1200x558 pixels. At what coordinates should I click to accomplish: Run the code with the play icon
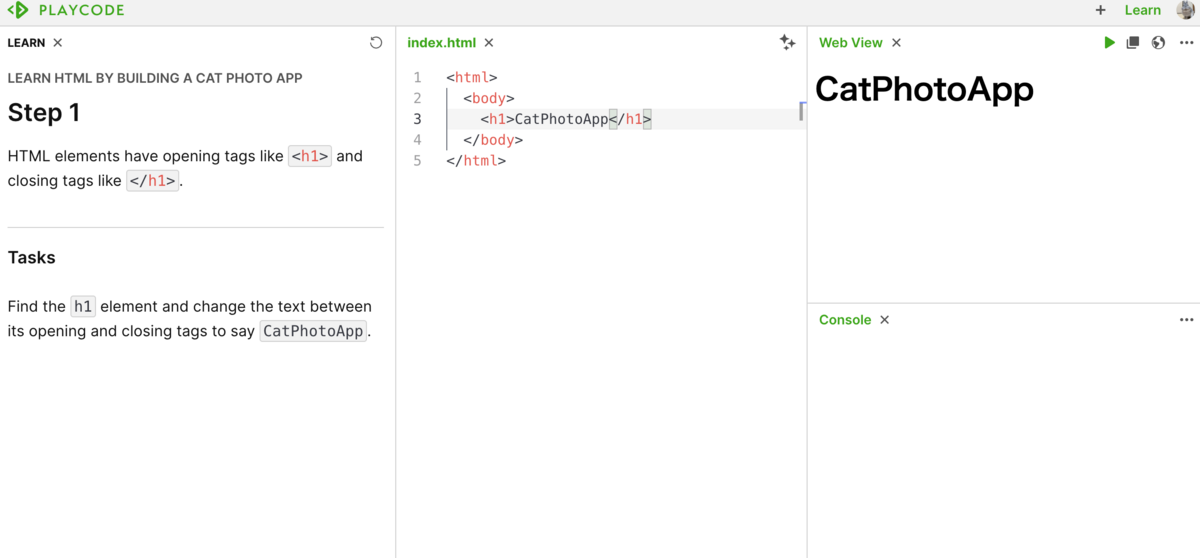1109,43
